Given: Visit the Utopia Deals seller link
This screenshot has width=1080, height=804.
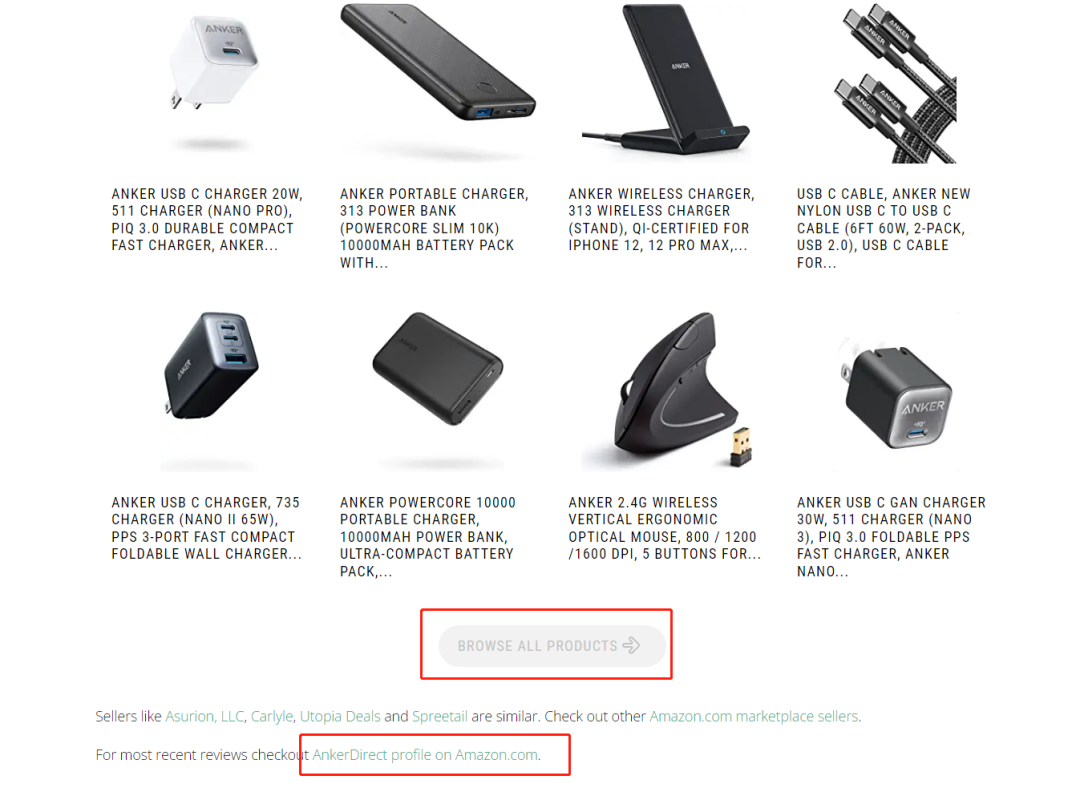Looking at the screenshot, I should coord(340,717).
